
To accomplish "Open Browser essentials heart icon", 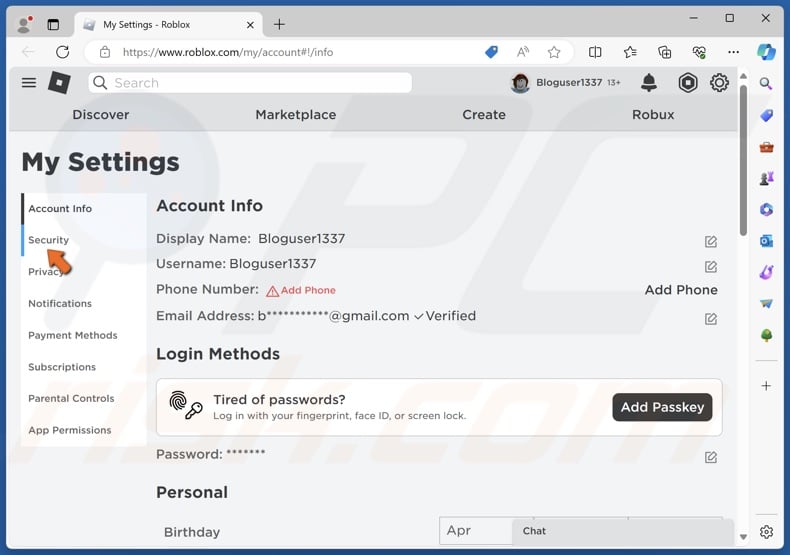I will pyautogui.click(x=699, y=52).
